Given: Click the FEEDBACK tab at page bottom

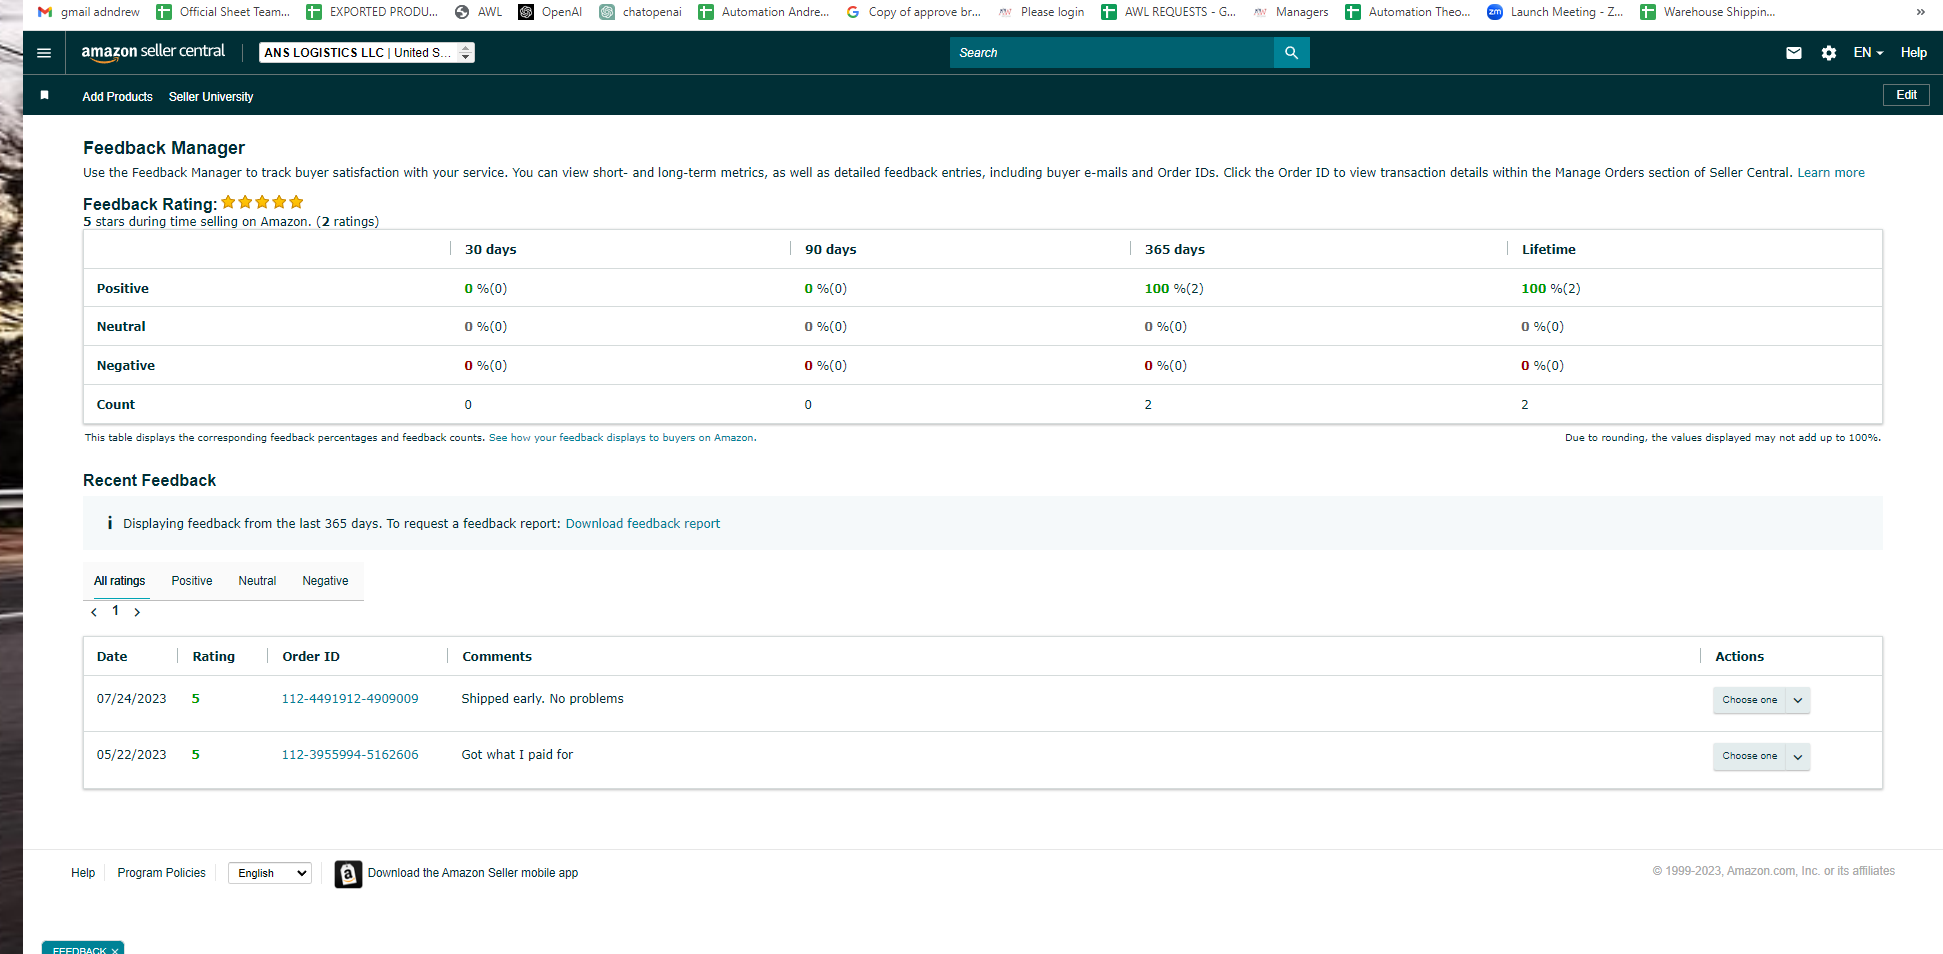Looking at the screenshot, I should (x=83, y=948).
